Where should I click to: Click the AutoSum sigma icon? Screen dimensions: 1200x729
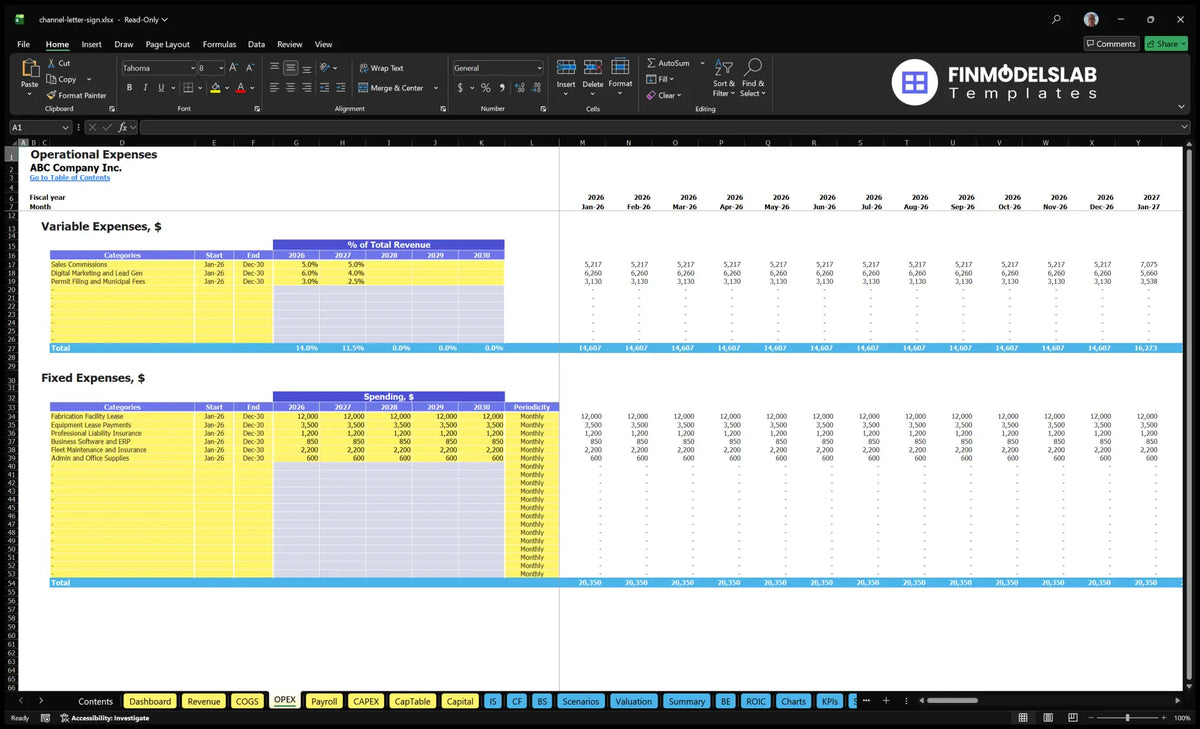[651, 63]
